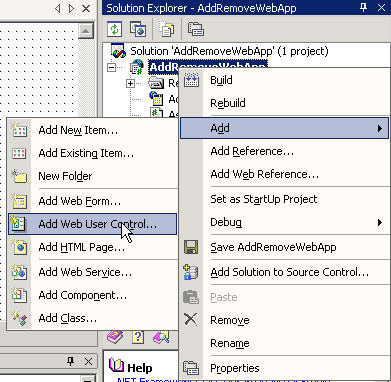Click the Show All Files toolbar icon
The width and height of the screenshot is (391, 382).
[x=167, y=29]
